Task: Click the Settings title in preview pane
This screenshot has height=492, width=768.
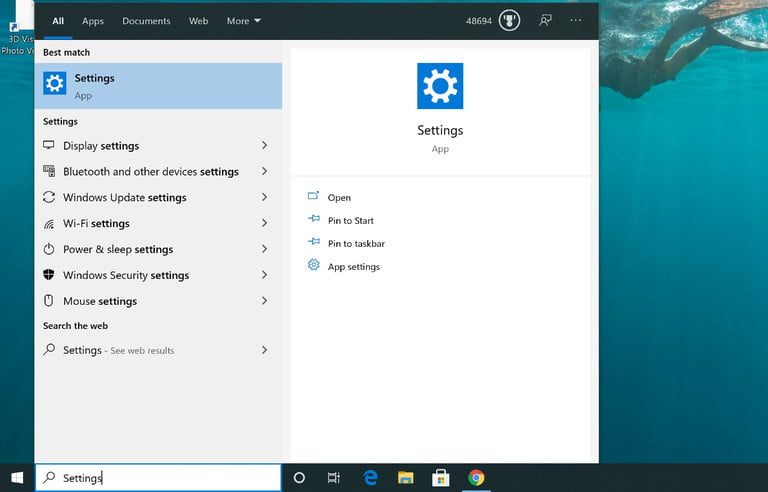Action: coord(440,130)
